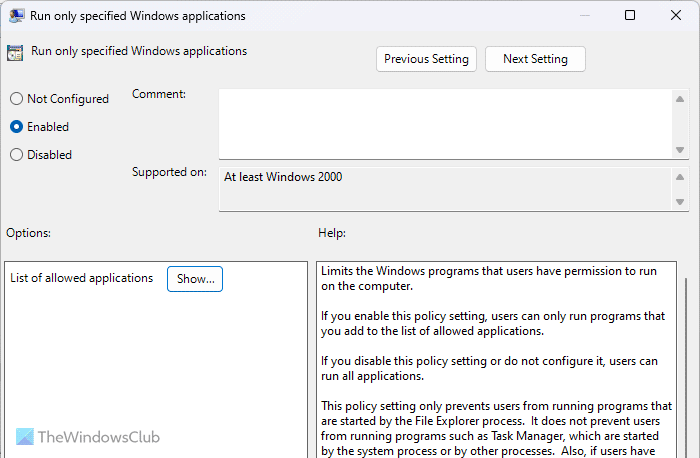Click the policy setting icon beside heading
The image size is (700, 458).
click(15, 53)
